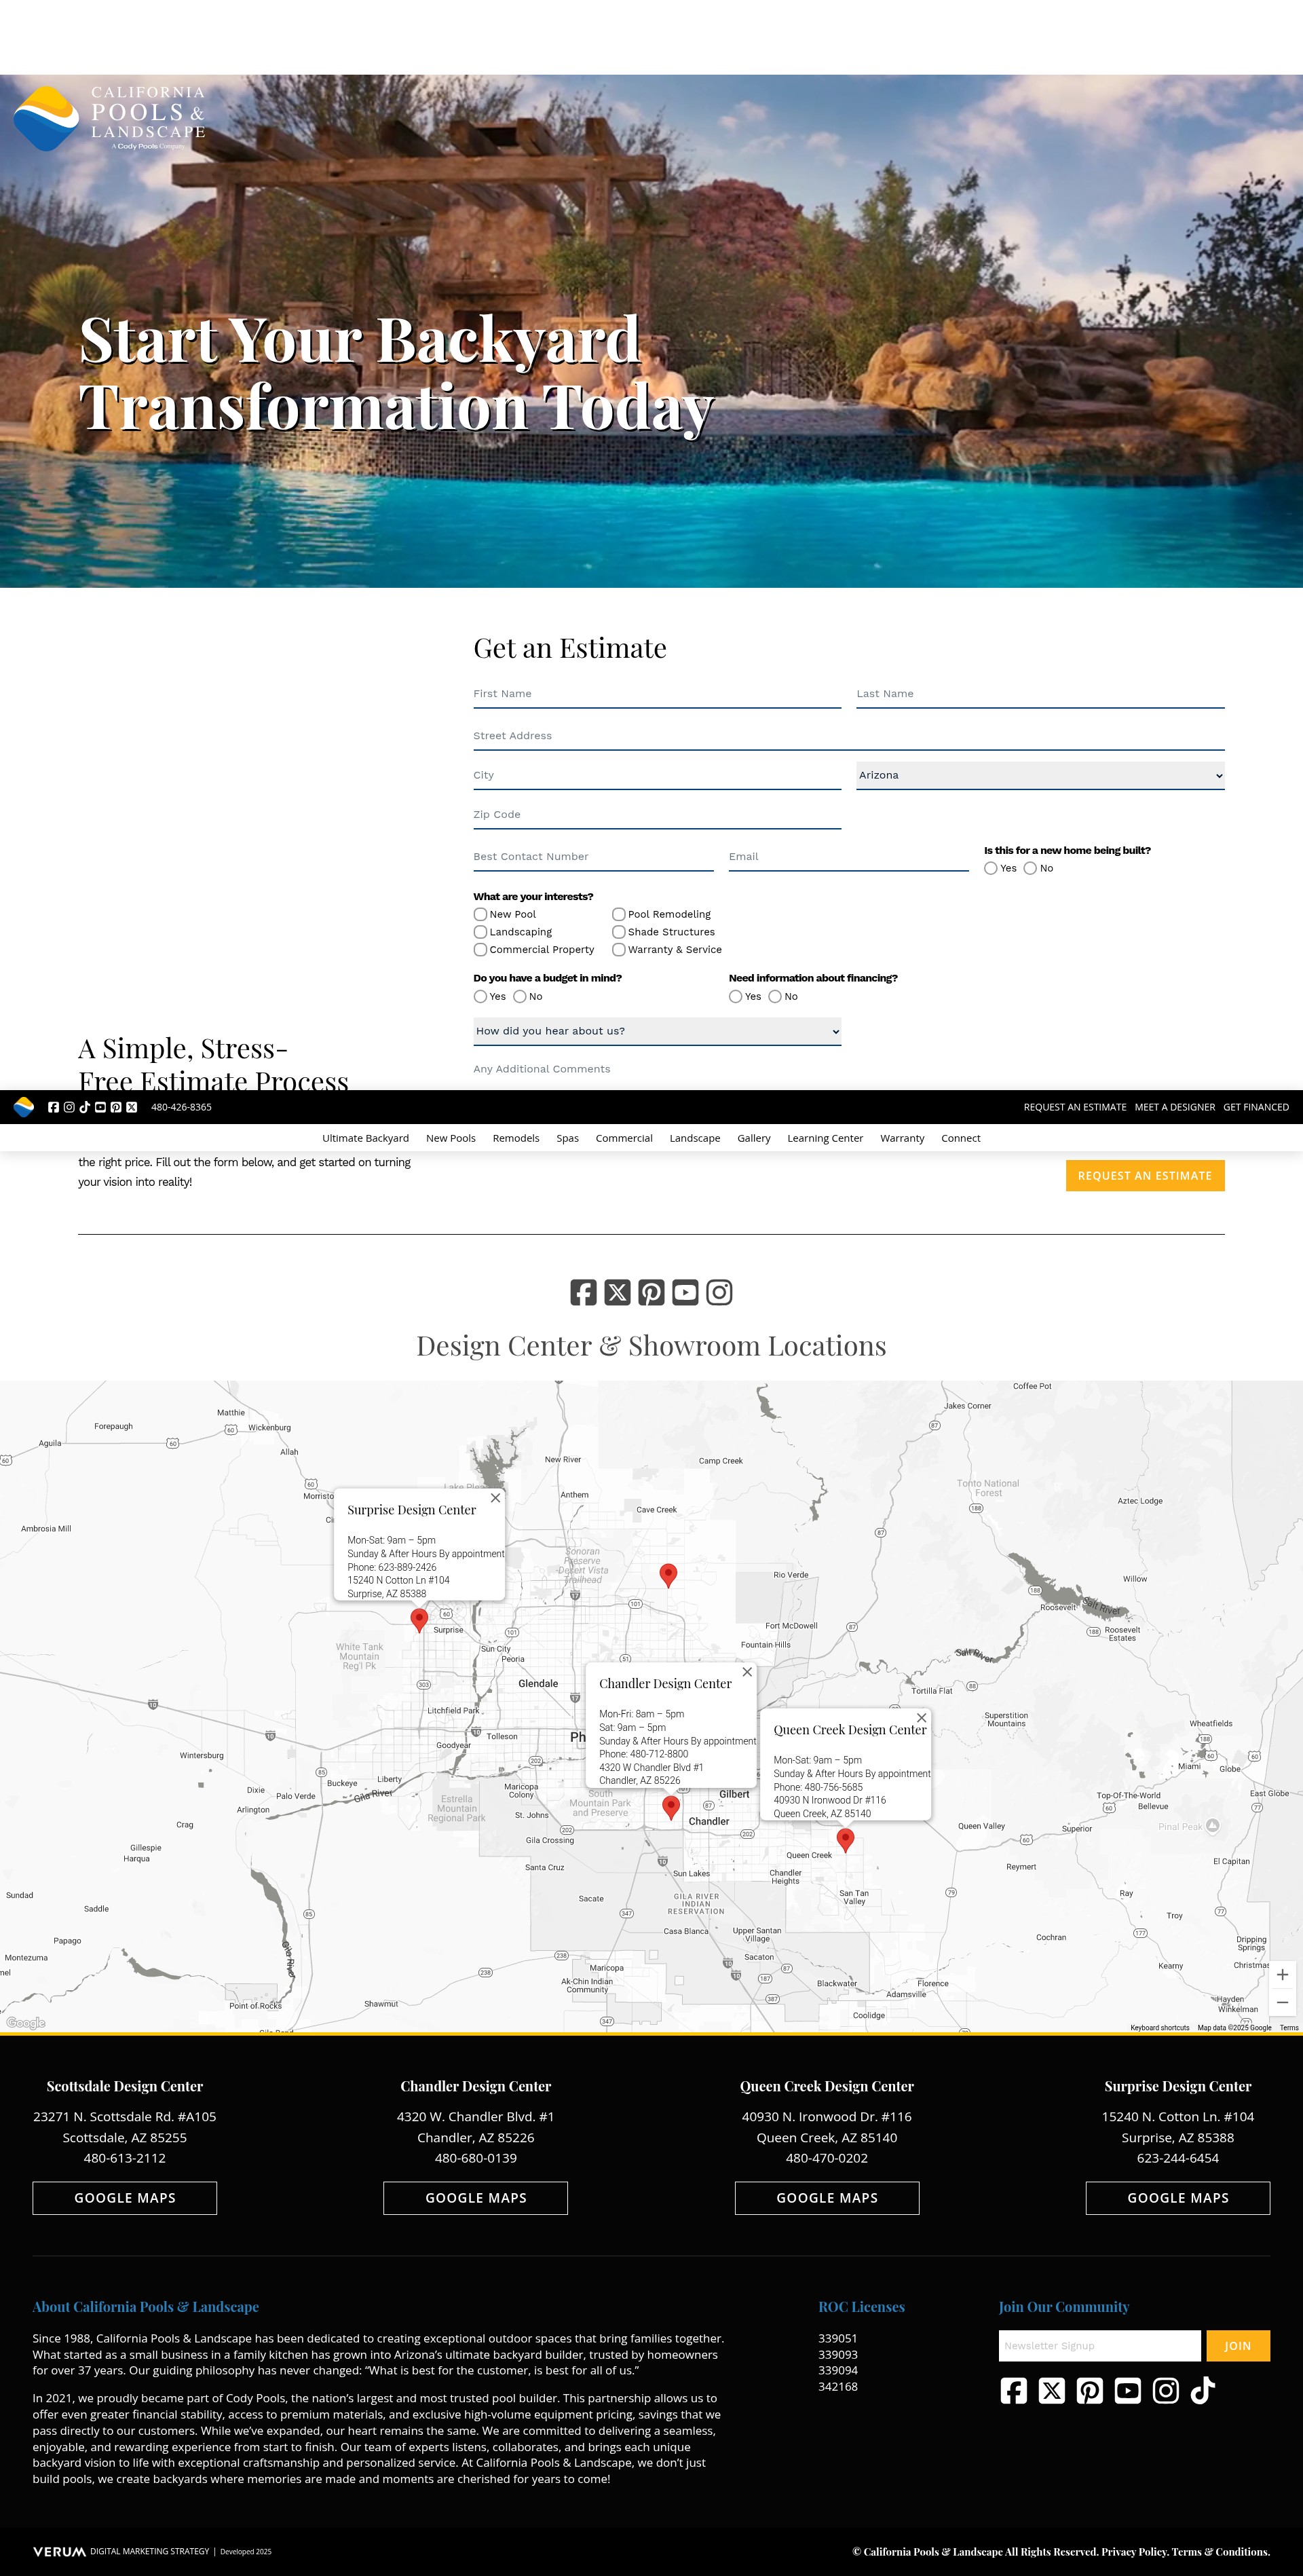Click the Newsletter Signup input field
This screenshot has height=2576, width=1303.
click(x=1100, y=2346)
